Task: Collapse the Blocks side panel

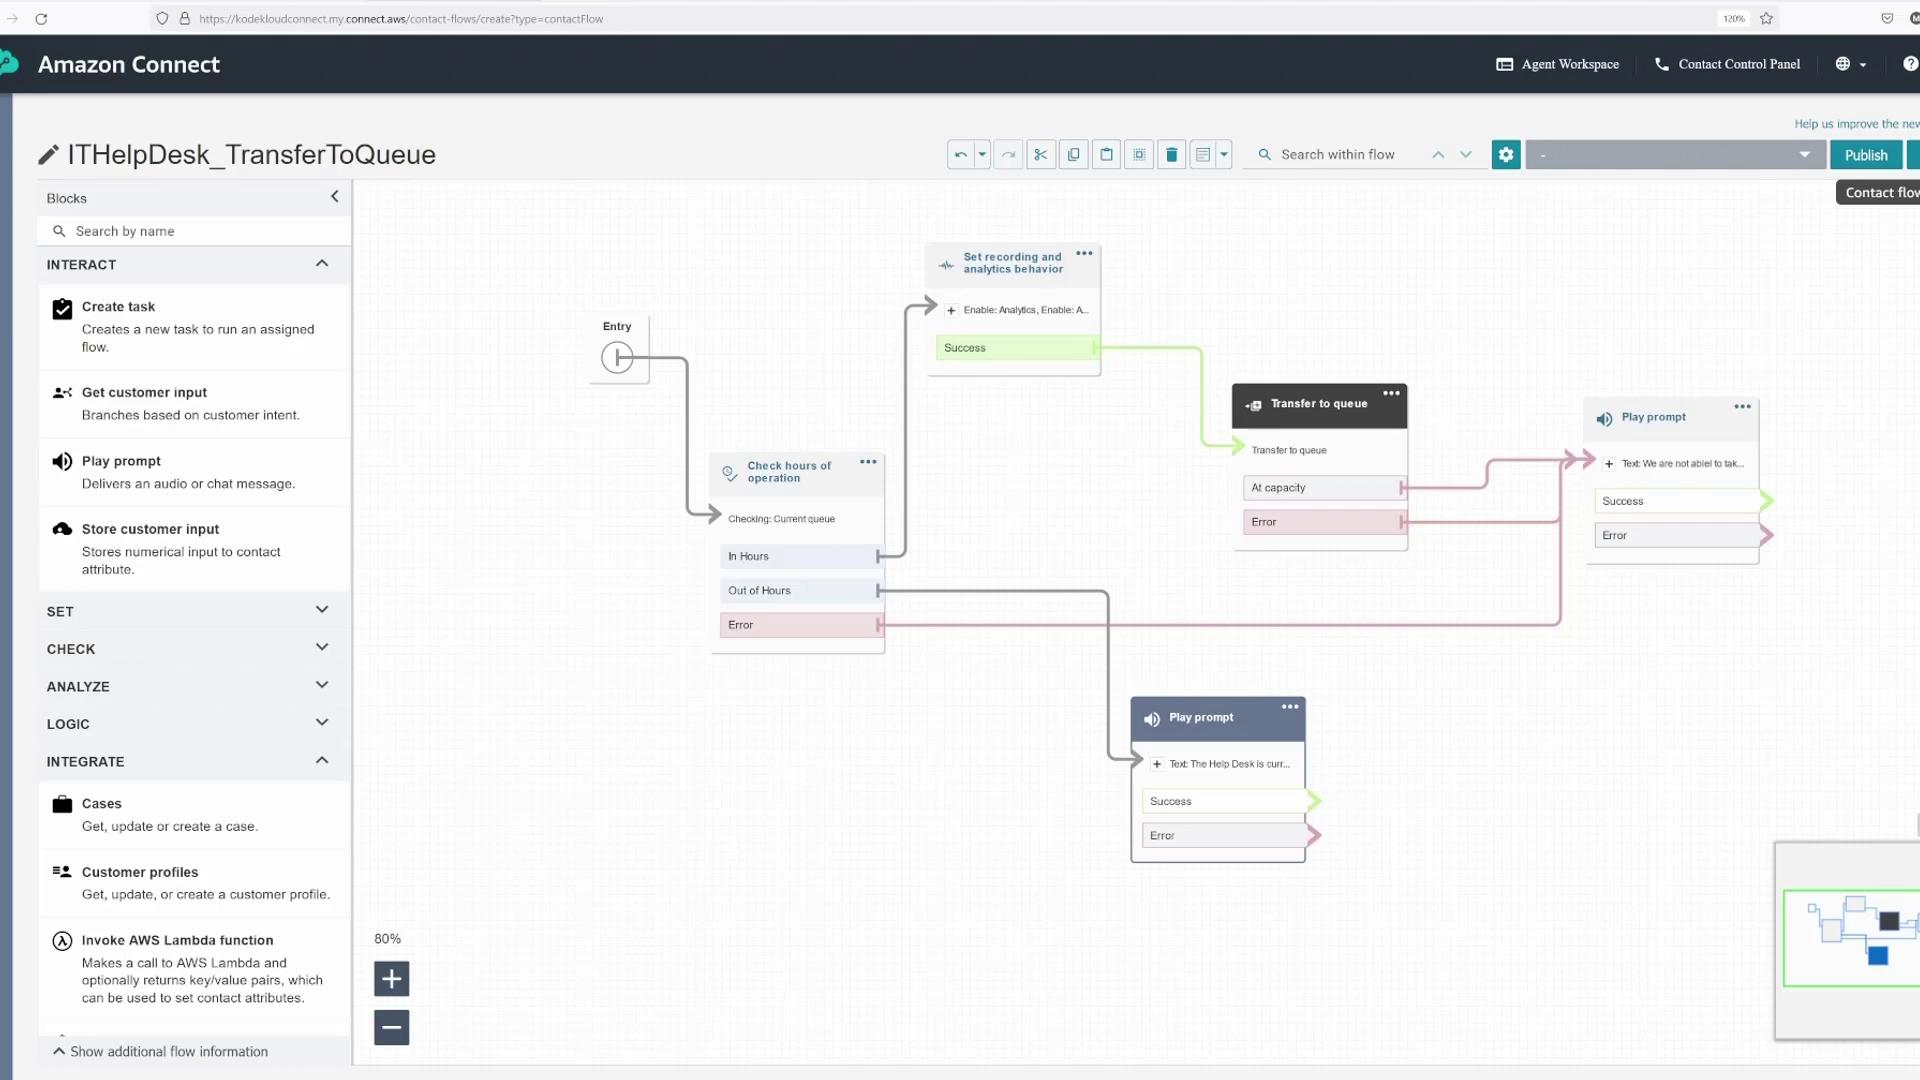Action: click(334, 197)
